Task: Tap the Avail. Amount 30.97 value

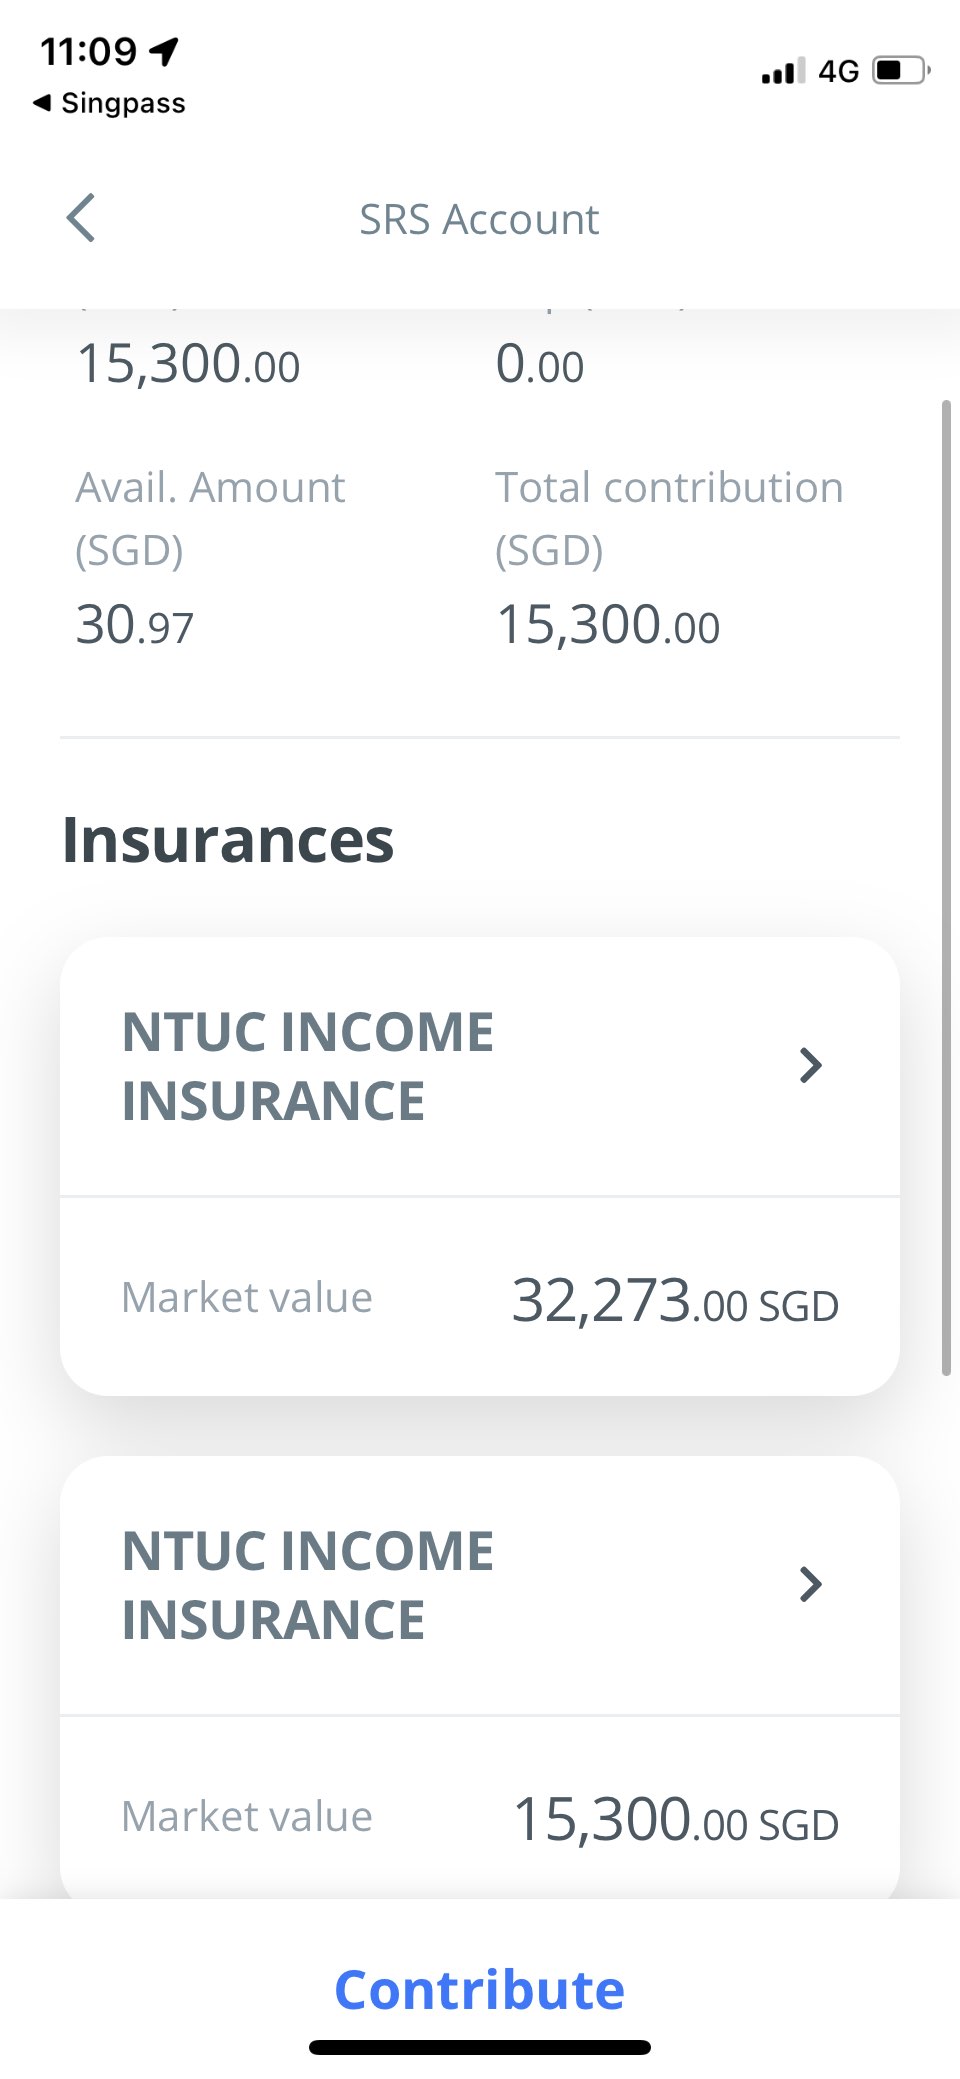Action: tap(135, 626)
